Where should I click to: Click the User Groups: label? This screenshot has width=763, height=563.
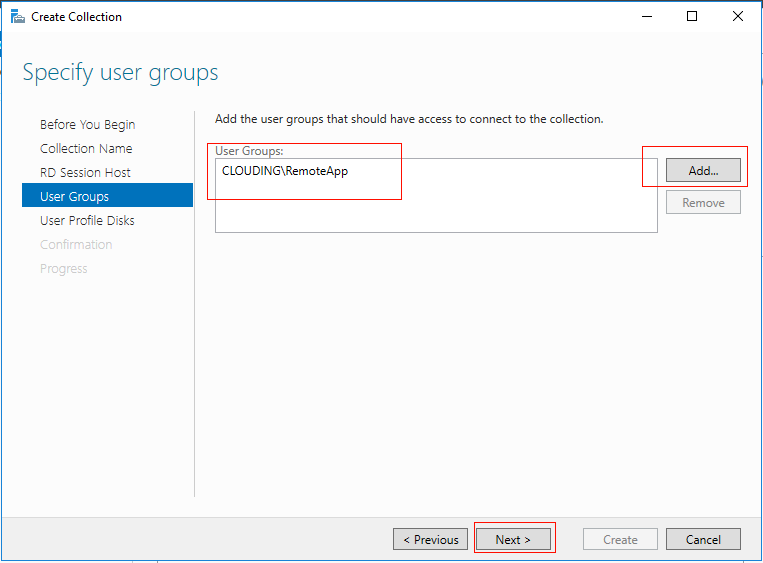[x=249, y=151]
